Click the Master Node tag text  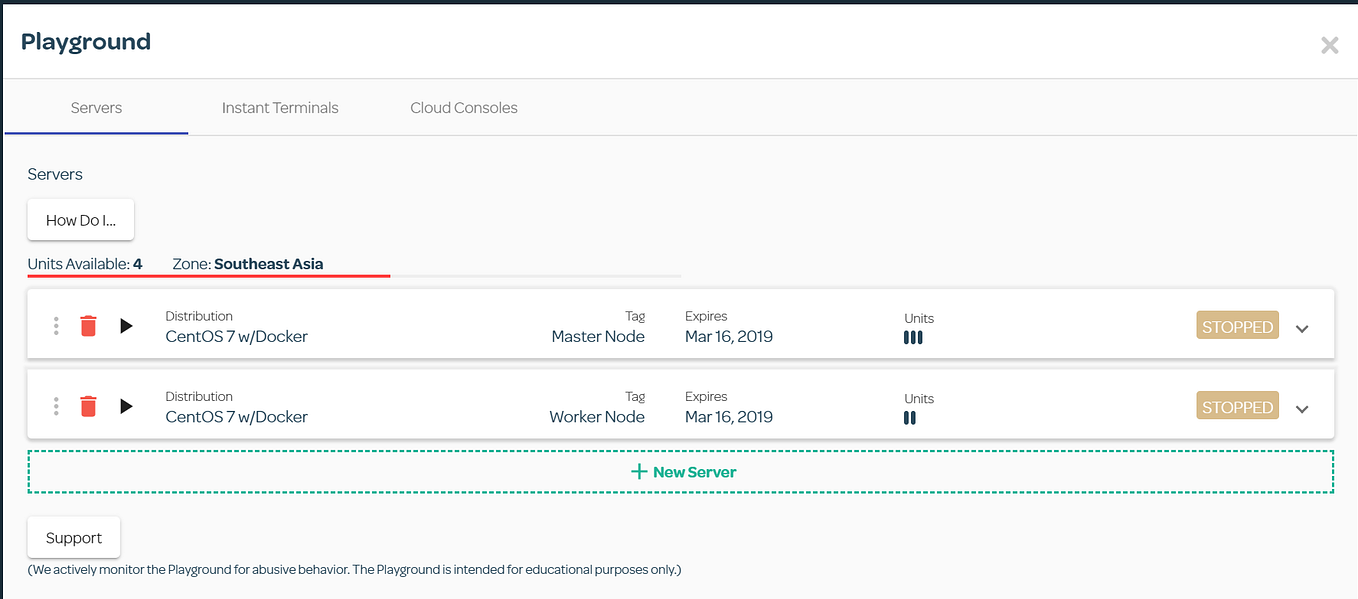point(598,337)
